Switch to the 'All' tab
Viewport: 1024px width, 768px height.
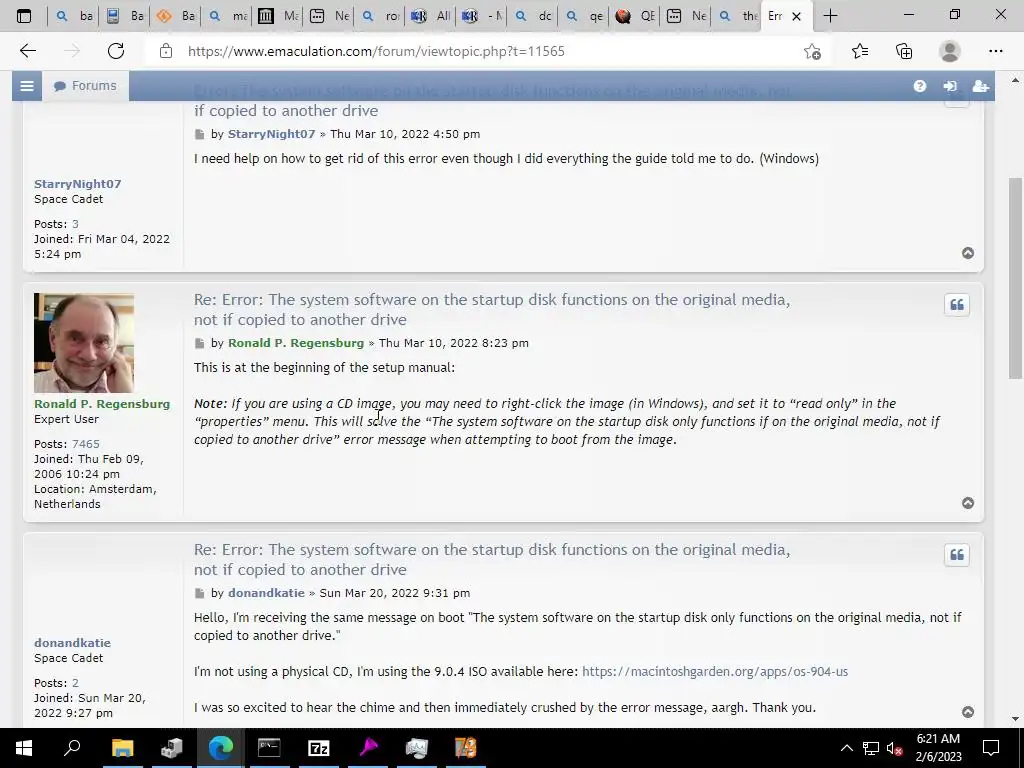(431, 16)
